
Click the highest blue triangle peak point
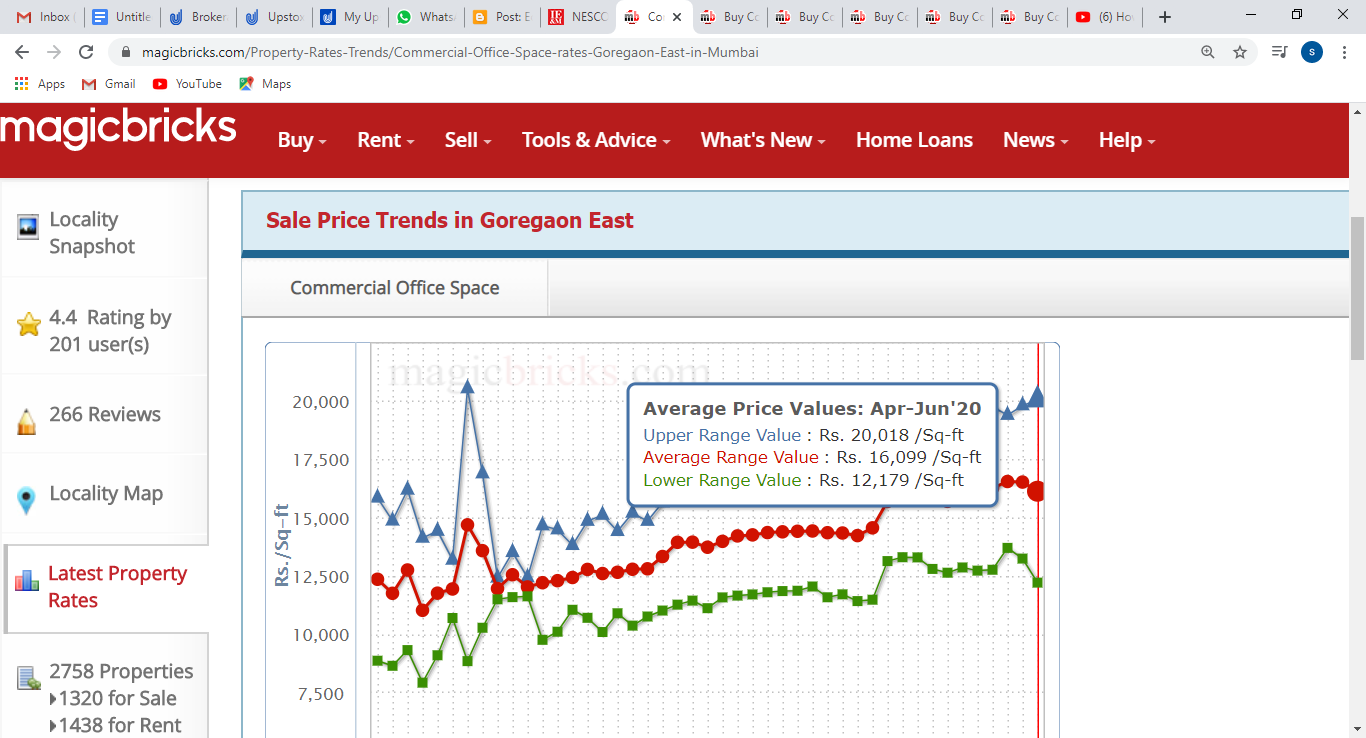[x=467, y=386]
